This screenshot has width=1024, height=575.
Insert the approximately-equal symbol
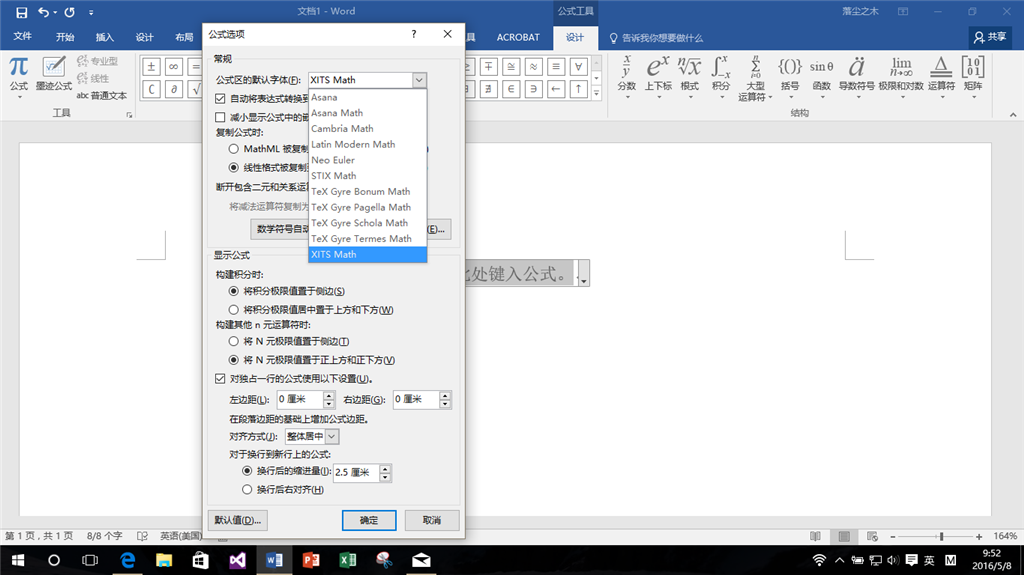(x=534, y=67)
